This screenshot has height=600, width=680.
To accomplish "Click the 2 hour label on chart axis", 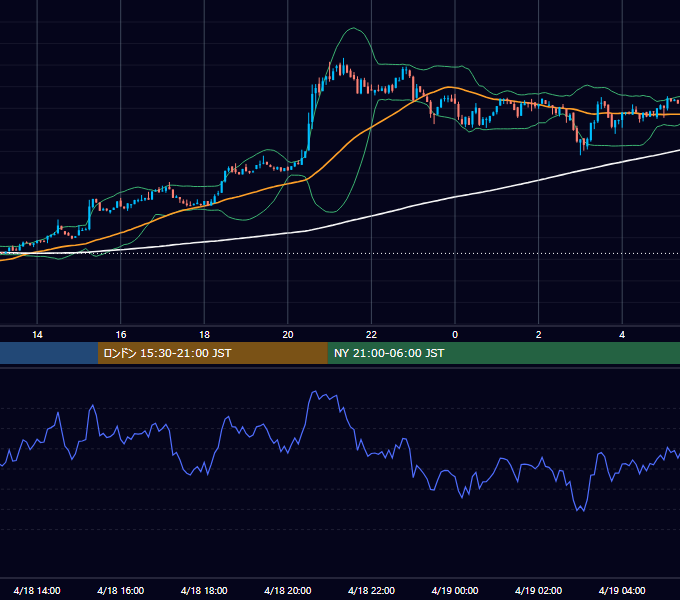I will click(539, 335).
